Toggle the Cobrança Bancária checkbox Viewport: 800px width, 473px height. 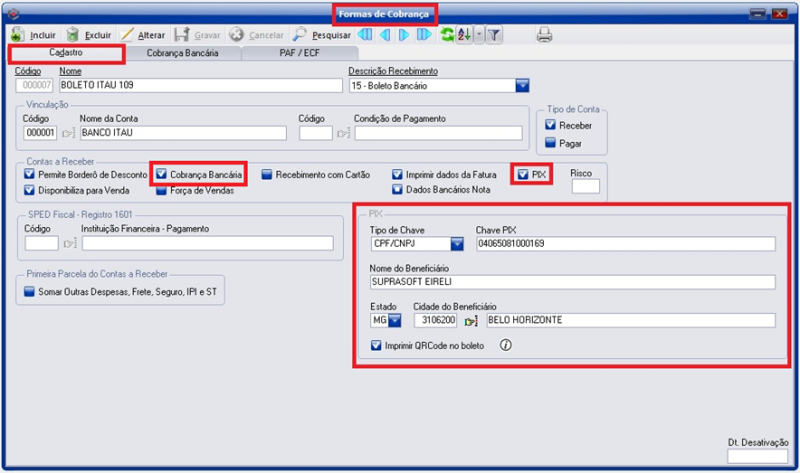pyautogui.click(x=161, y=174)
